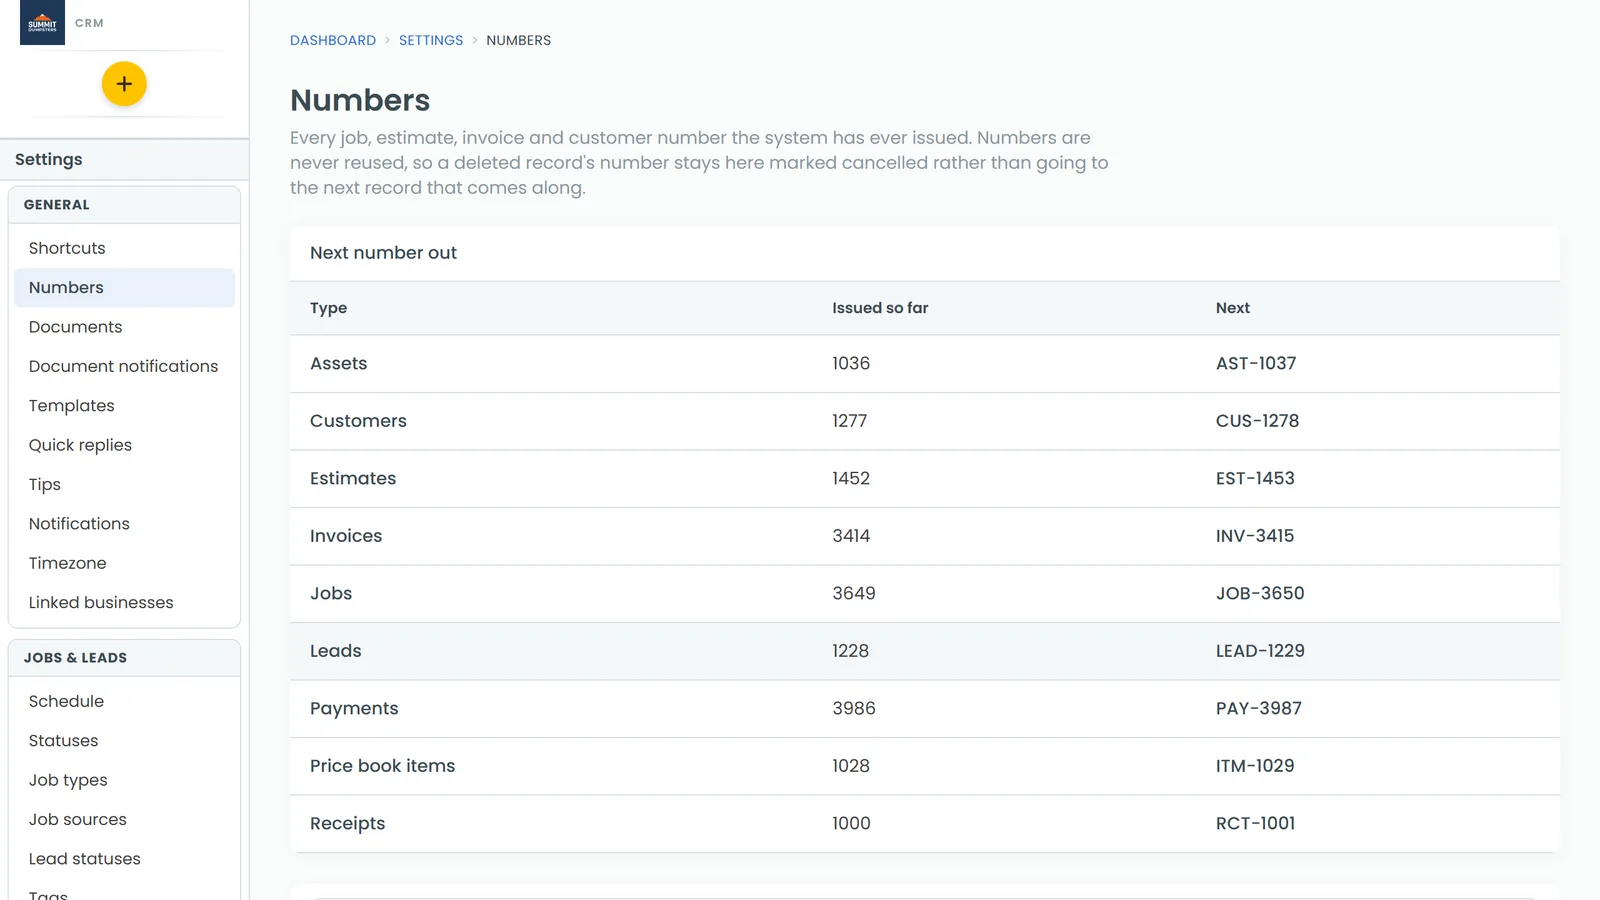Open Shortcuts settings

coord(124,248)
